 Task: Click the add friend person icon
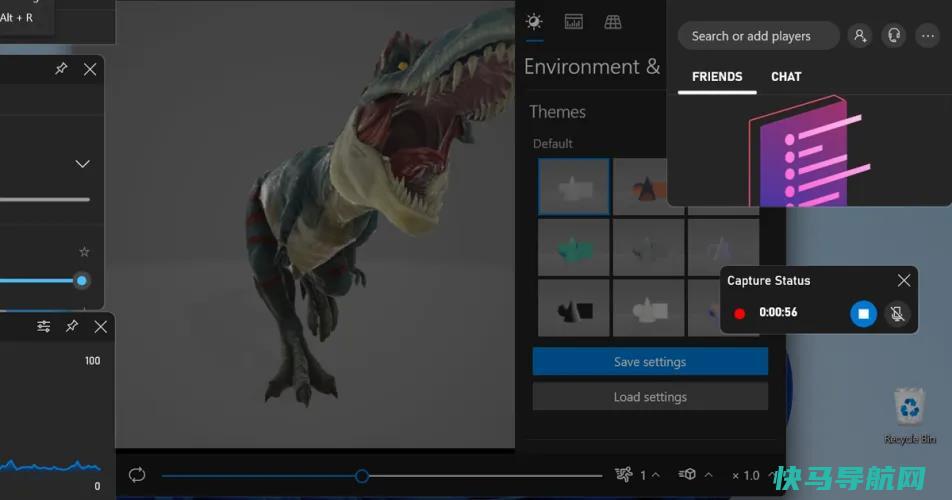point(860,36)
